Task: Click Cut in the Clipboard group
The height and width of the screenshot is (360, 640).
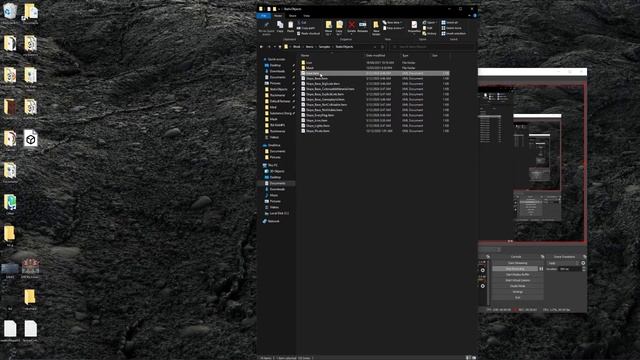Action: click(302, 22)
